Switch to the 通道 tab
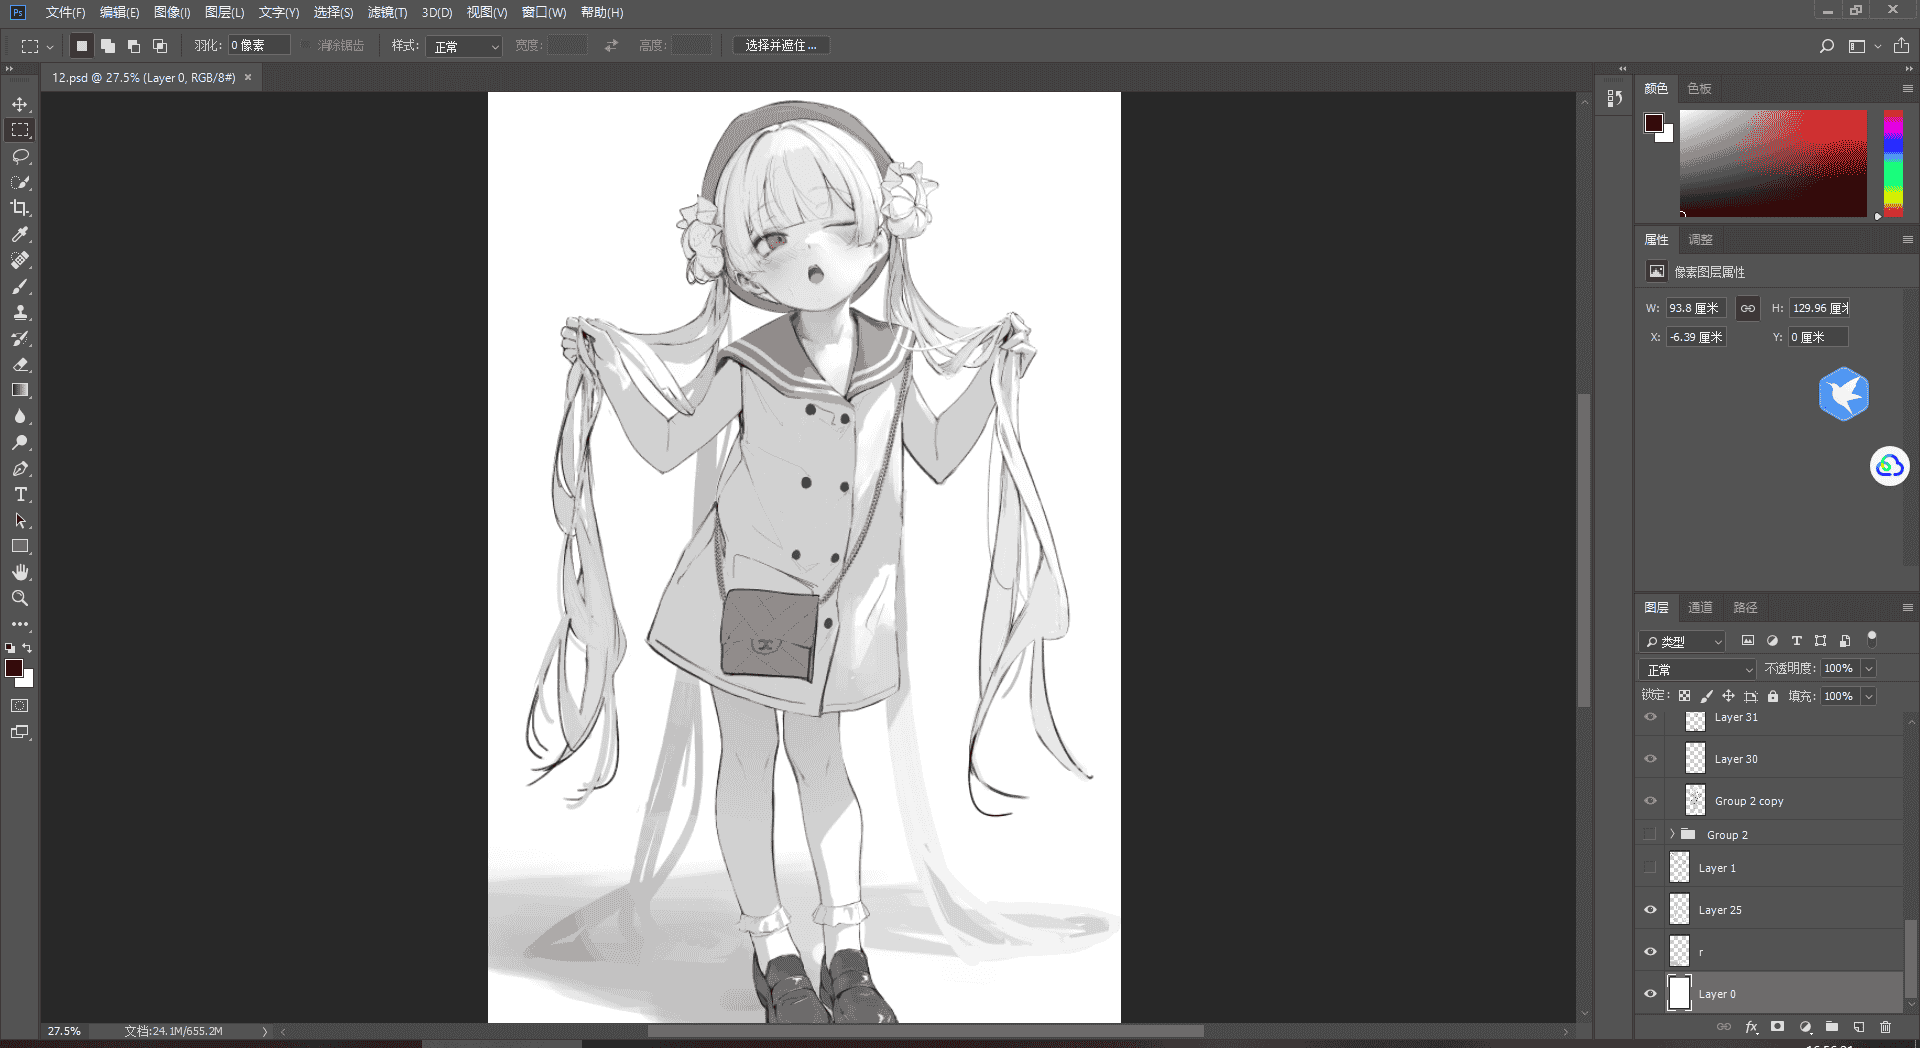The width and height of the screenshot is (1920, 1048). (x=1700, y=608)
